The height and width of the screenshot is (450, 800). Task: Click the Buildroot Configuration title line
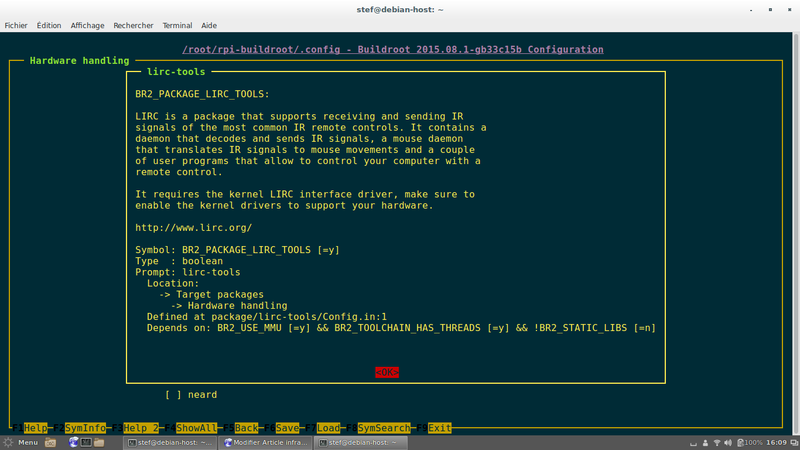(393, 49)
